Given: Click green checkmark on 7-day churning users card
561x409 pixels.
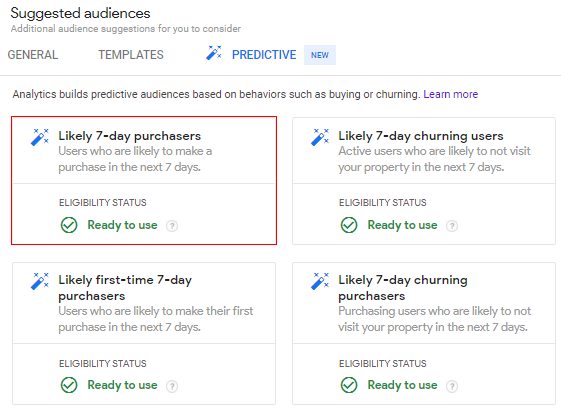Looking at the screenshot, I should coord(349,225).
